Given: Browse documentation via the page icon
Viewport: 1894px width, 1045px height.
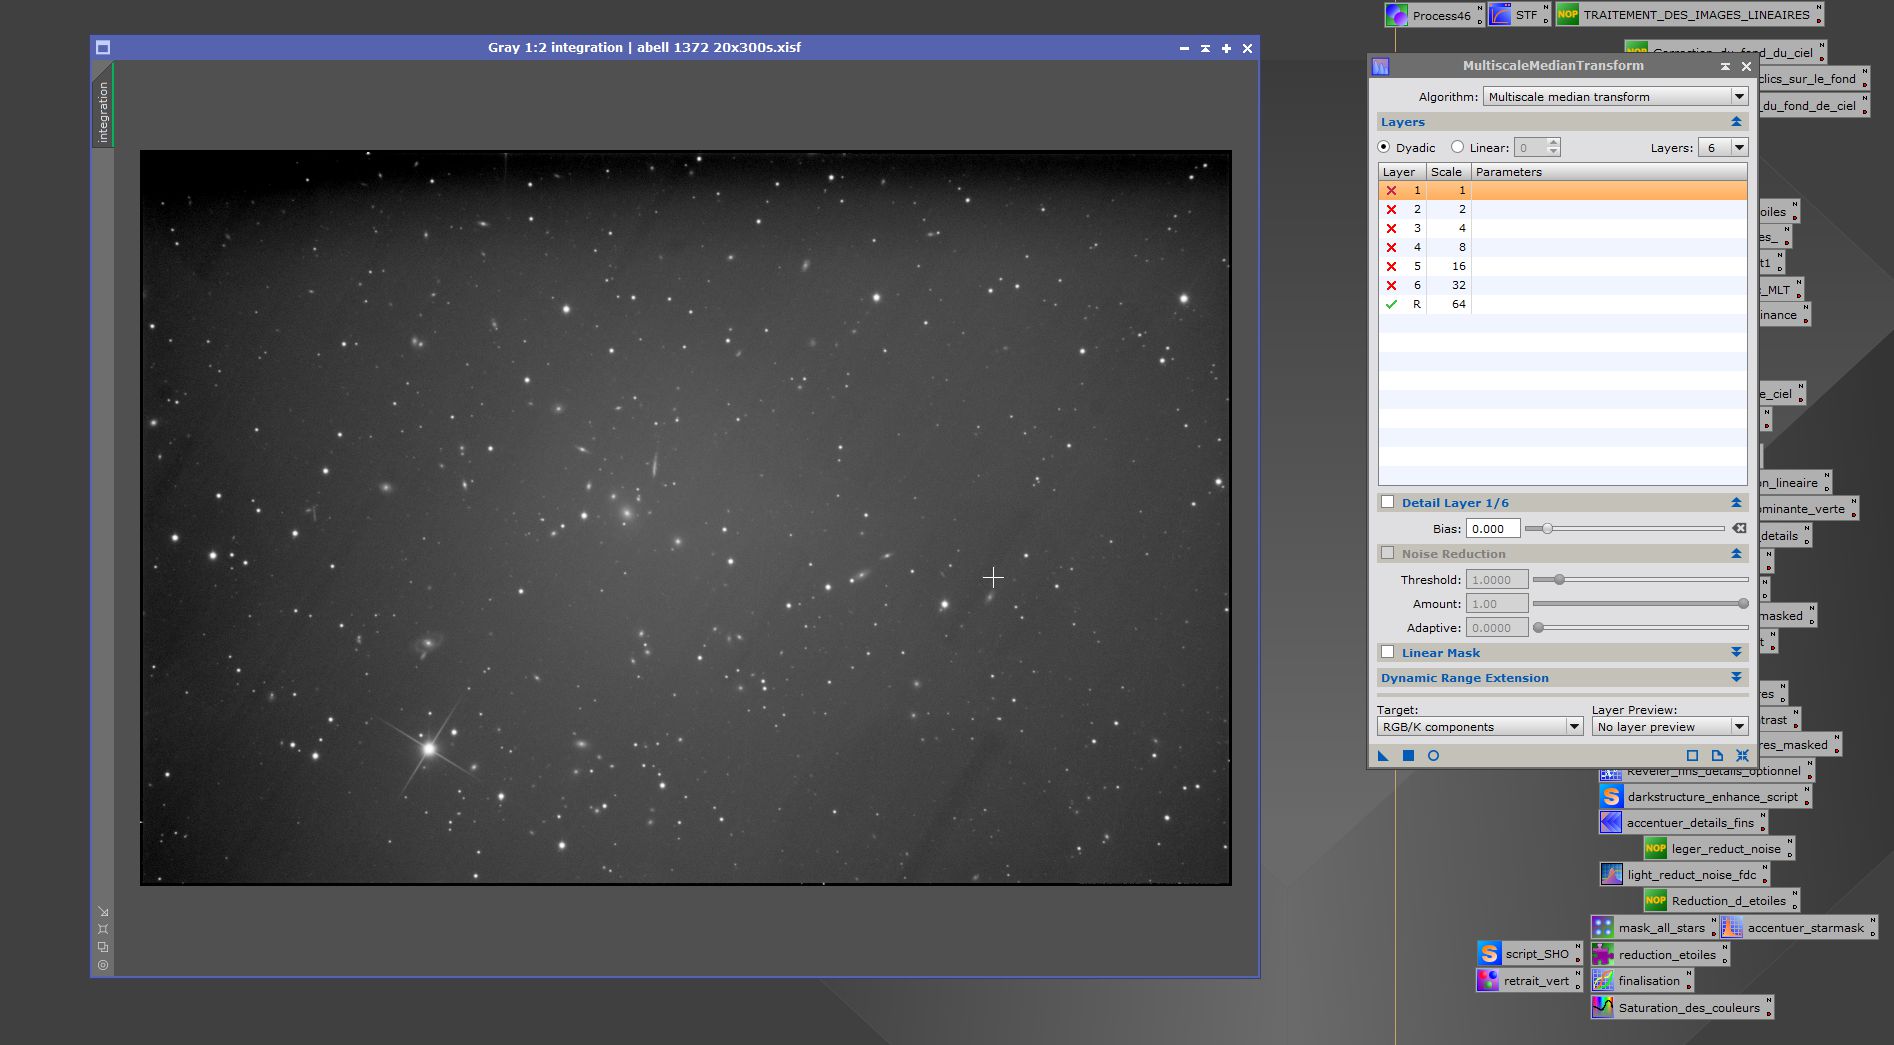Looking at the screenshot, I should tap(1717, 756).
